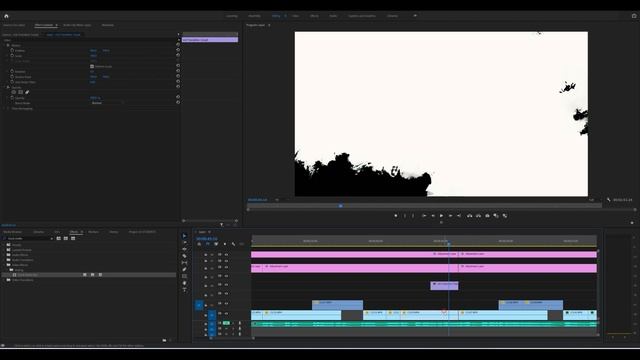Image resolution: width=640 pixels, height=360 pixels.
Task: Toggle Linked Selection in timeline
Action: 216,244
